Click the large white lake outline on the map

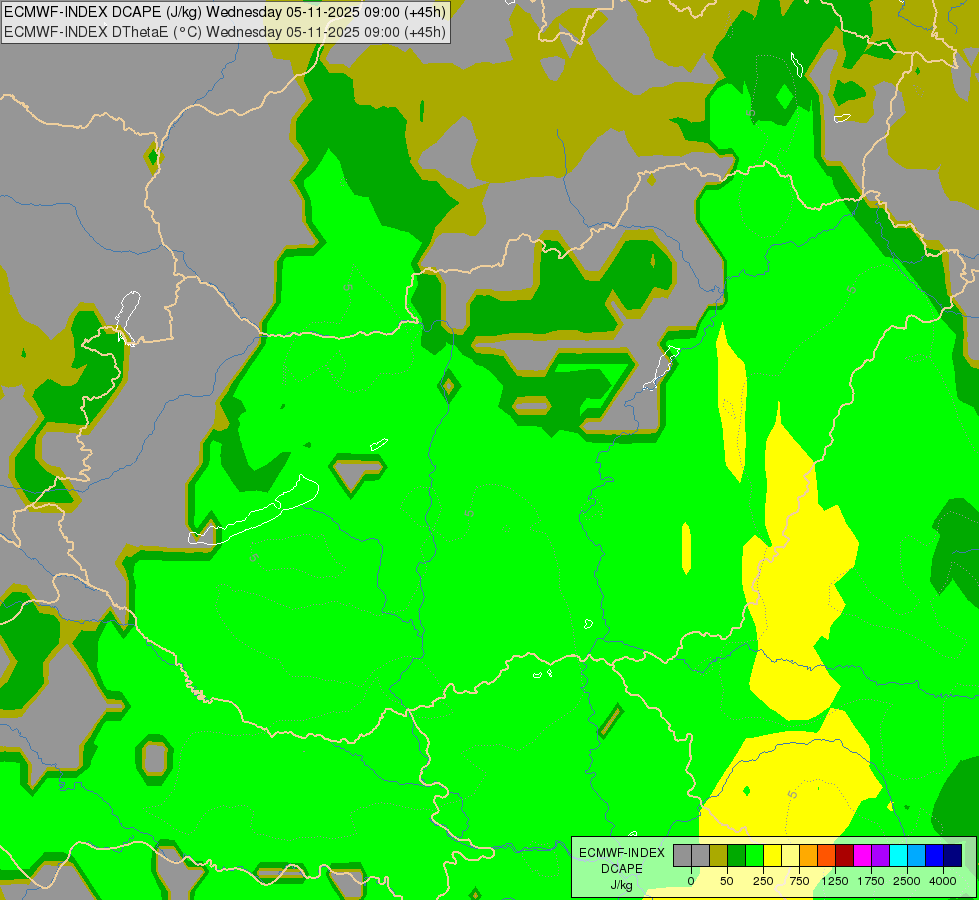click(x=254, y=510)
